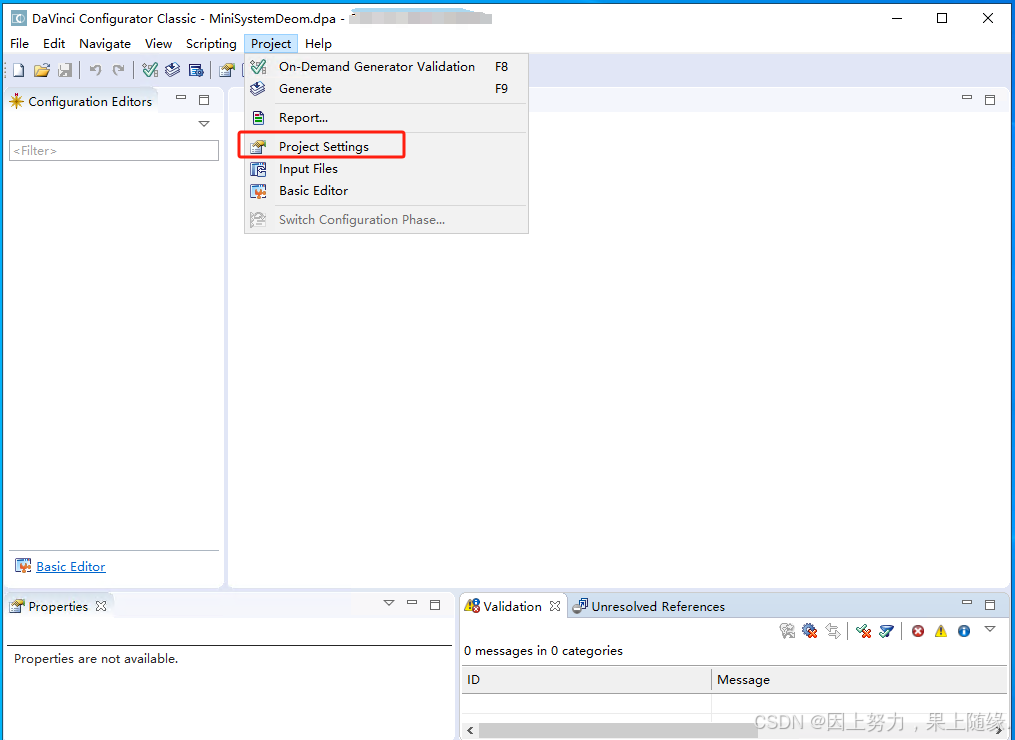This screenshot has width=1015, height=740.
Task: Click the scrollbar left arrow in Validation table
Action: [x=470, y=730]
